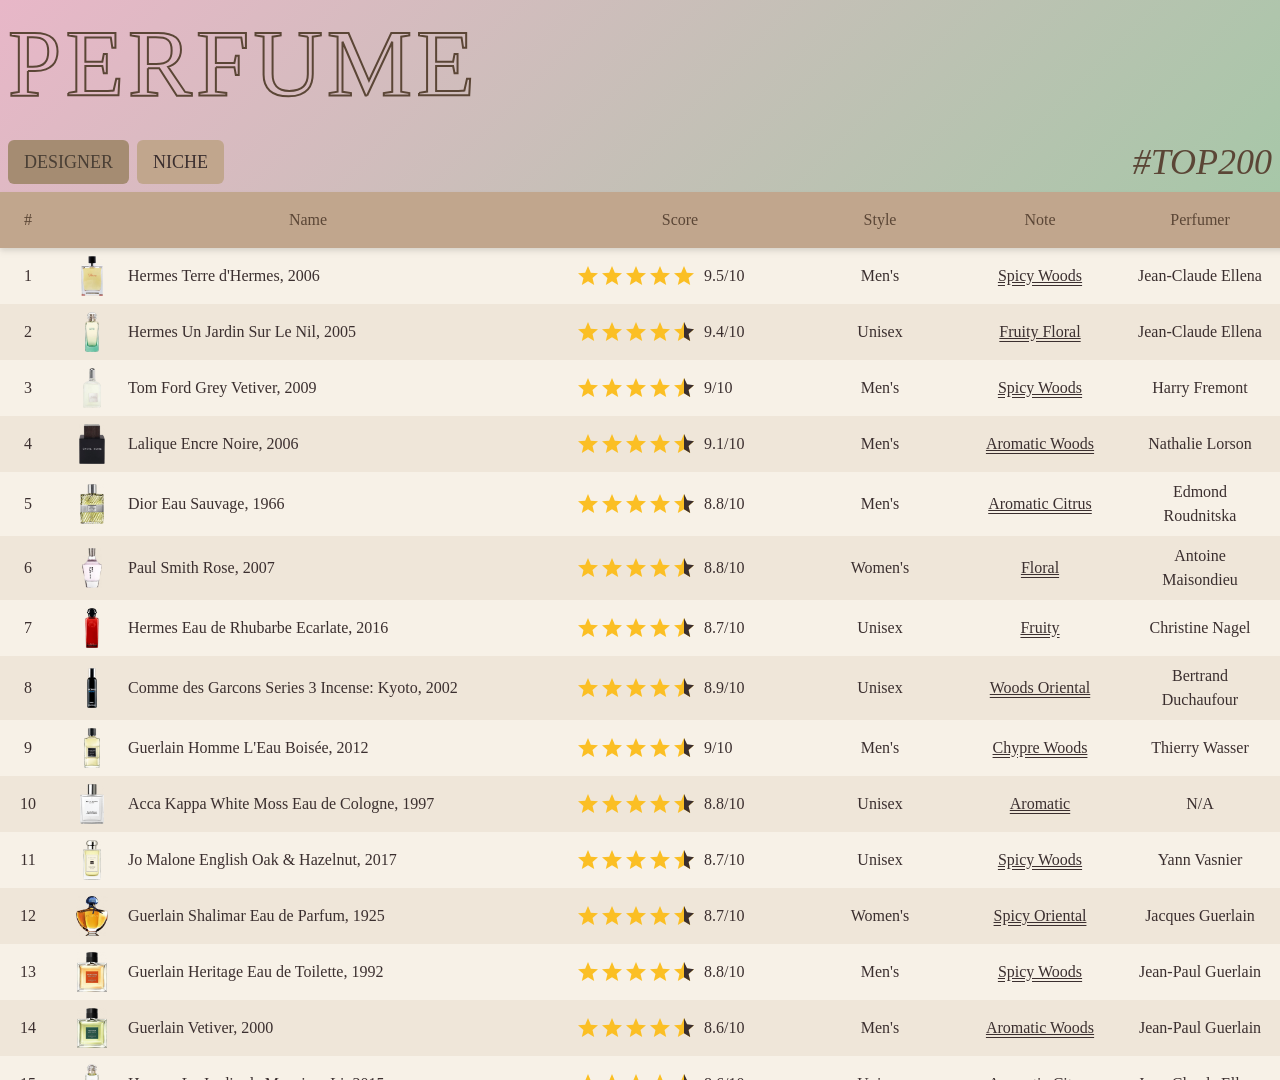Open the Fruity note for Eau de Rhubarbe Ecarlate
This screenshot has height=1080, width=1280.
(x=1040, y=628)
